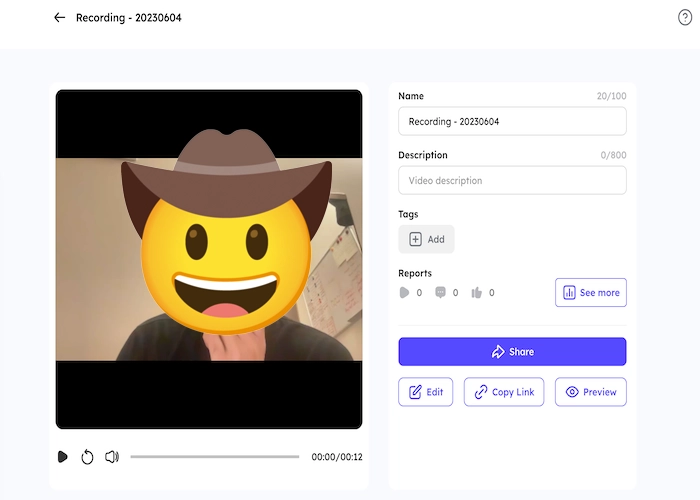Click the back arrow icon
The image size is (700, 500).
60,18
